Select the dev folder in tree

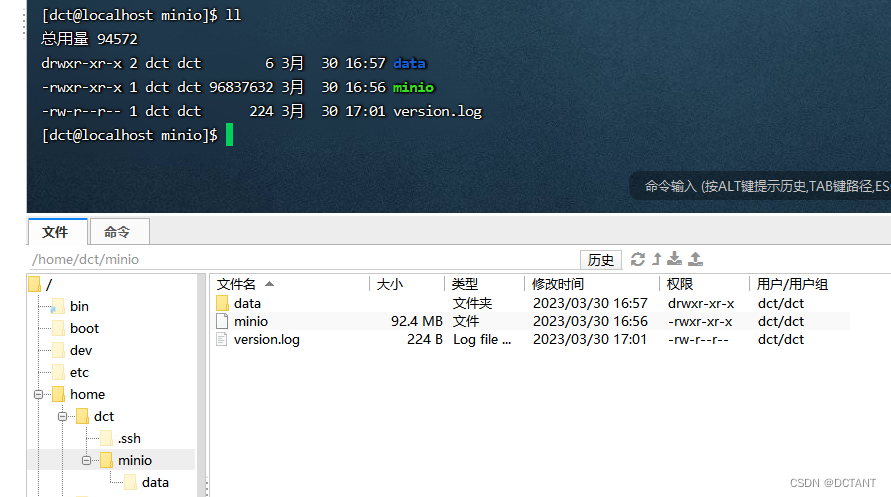click(x=81, y=351)
